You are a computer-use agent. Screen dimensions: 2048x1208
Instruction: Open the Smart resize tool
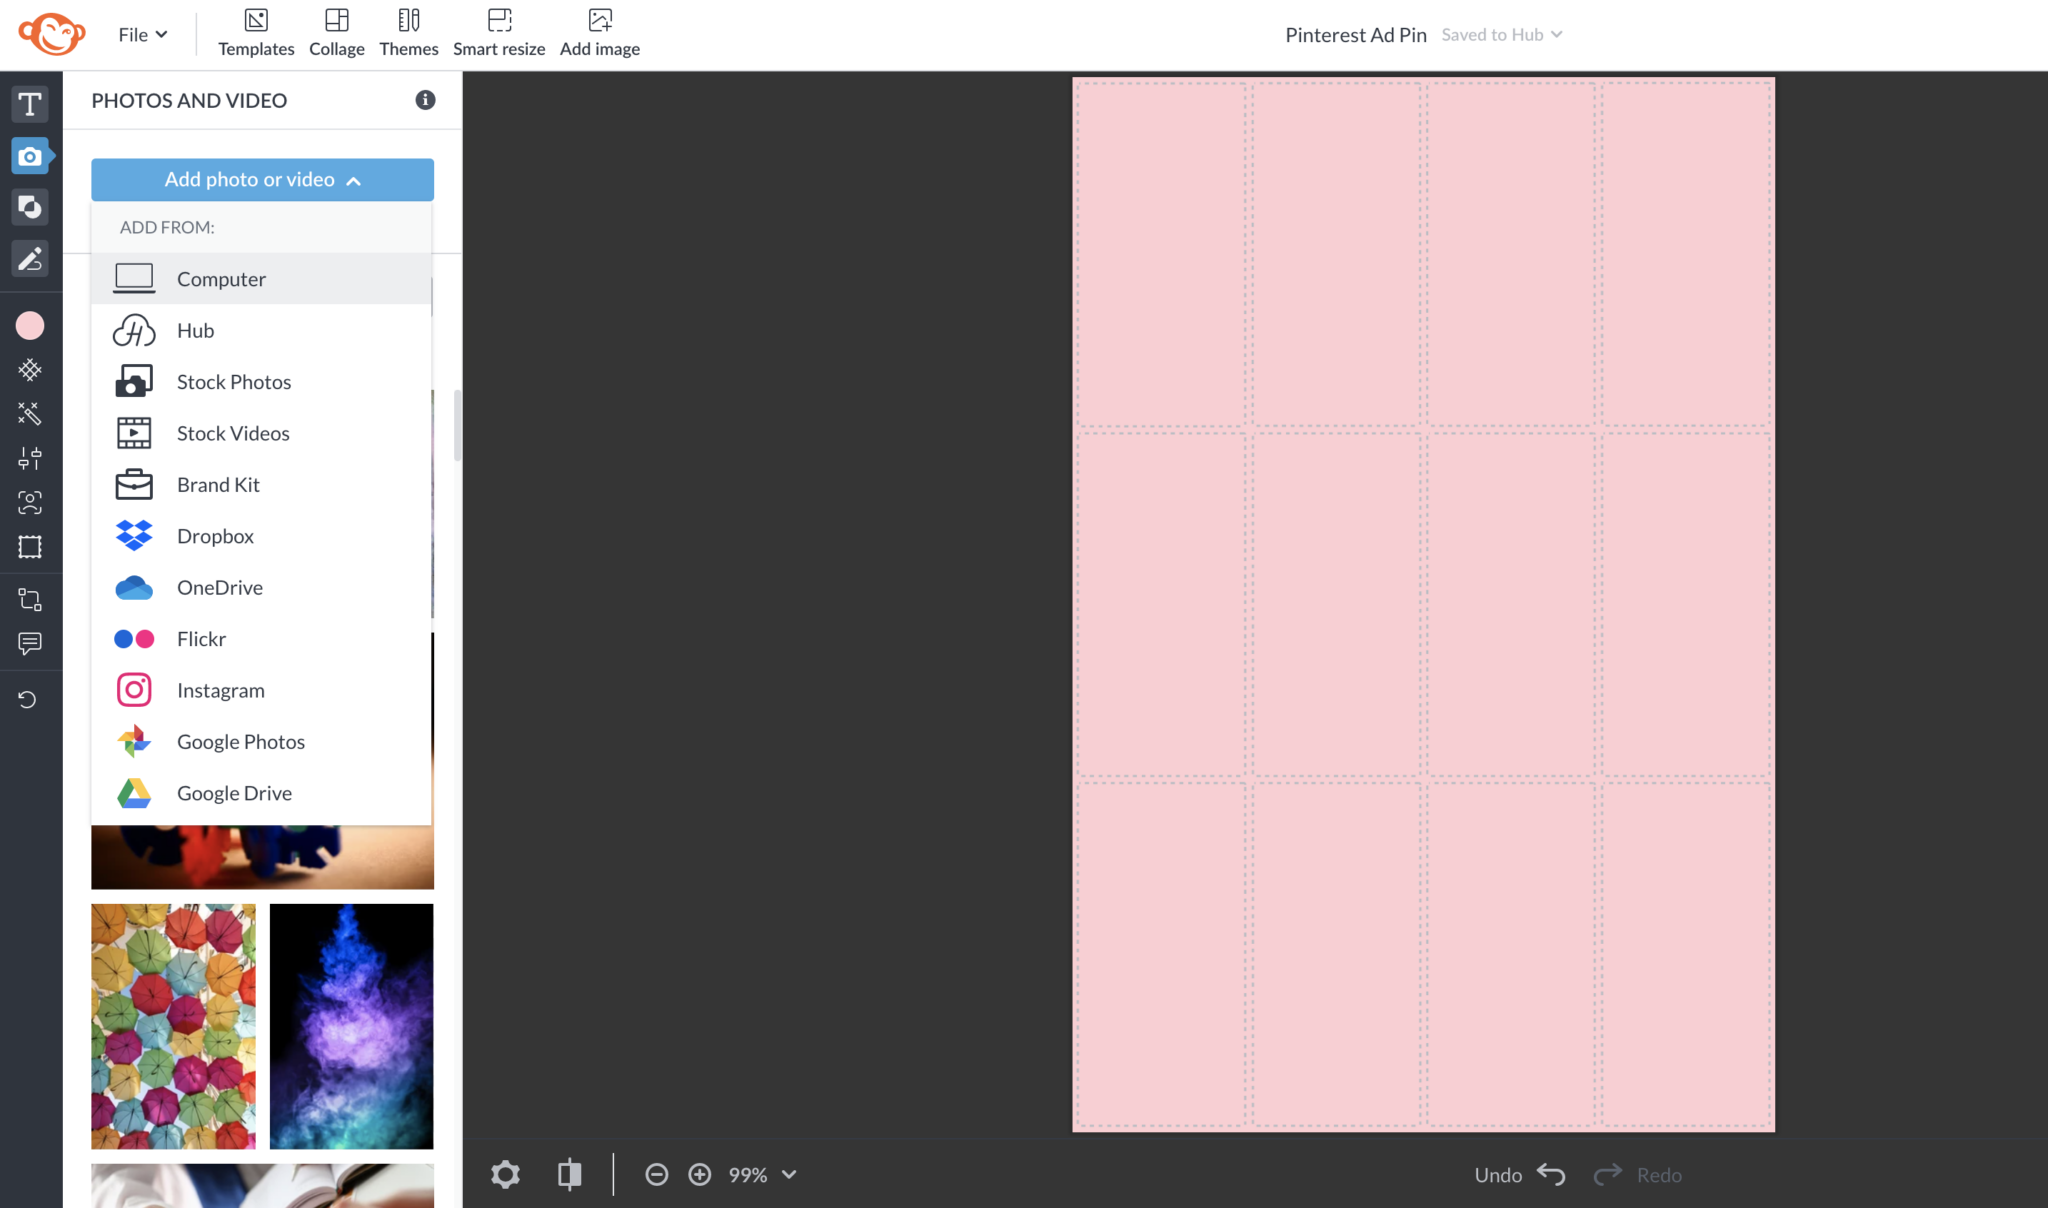tap(498, 32)
